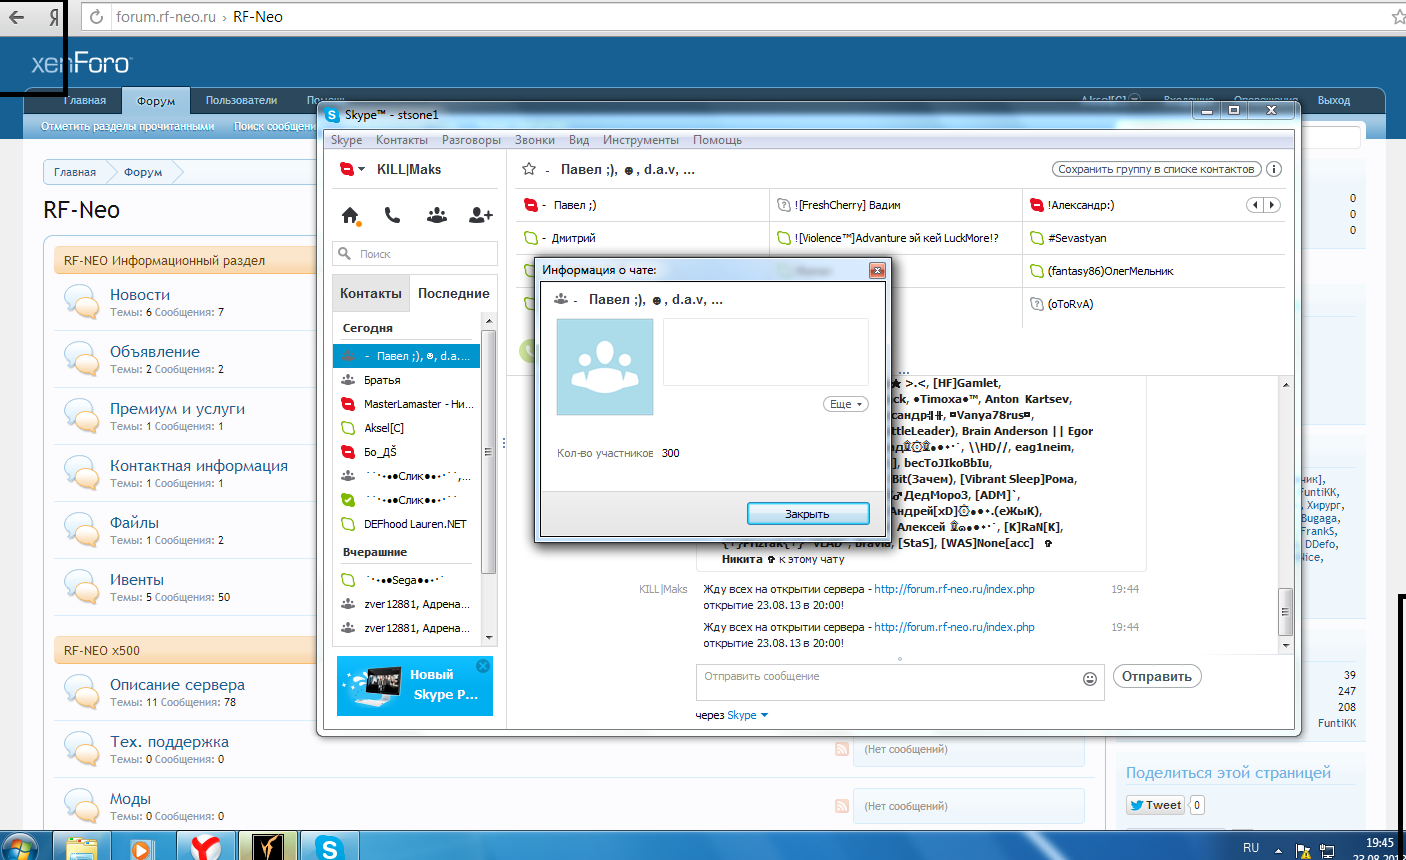The height and width of the screenshot is (860, 1406).
Task: Select Братья group in recent list
Action: [407, 380]
